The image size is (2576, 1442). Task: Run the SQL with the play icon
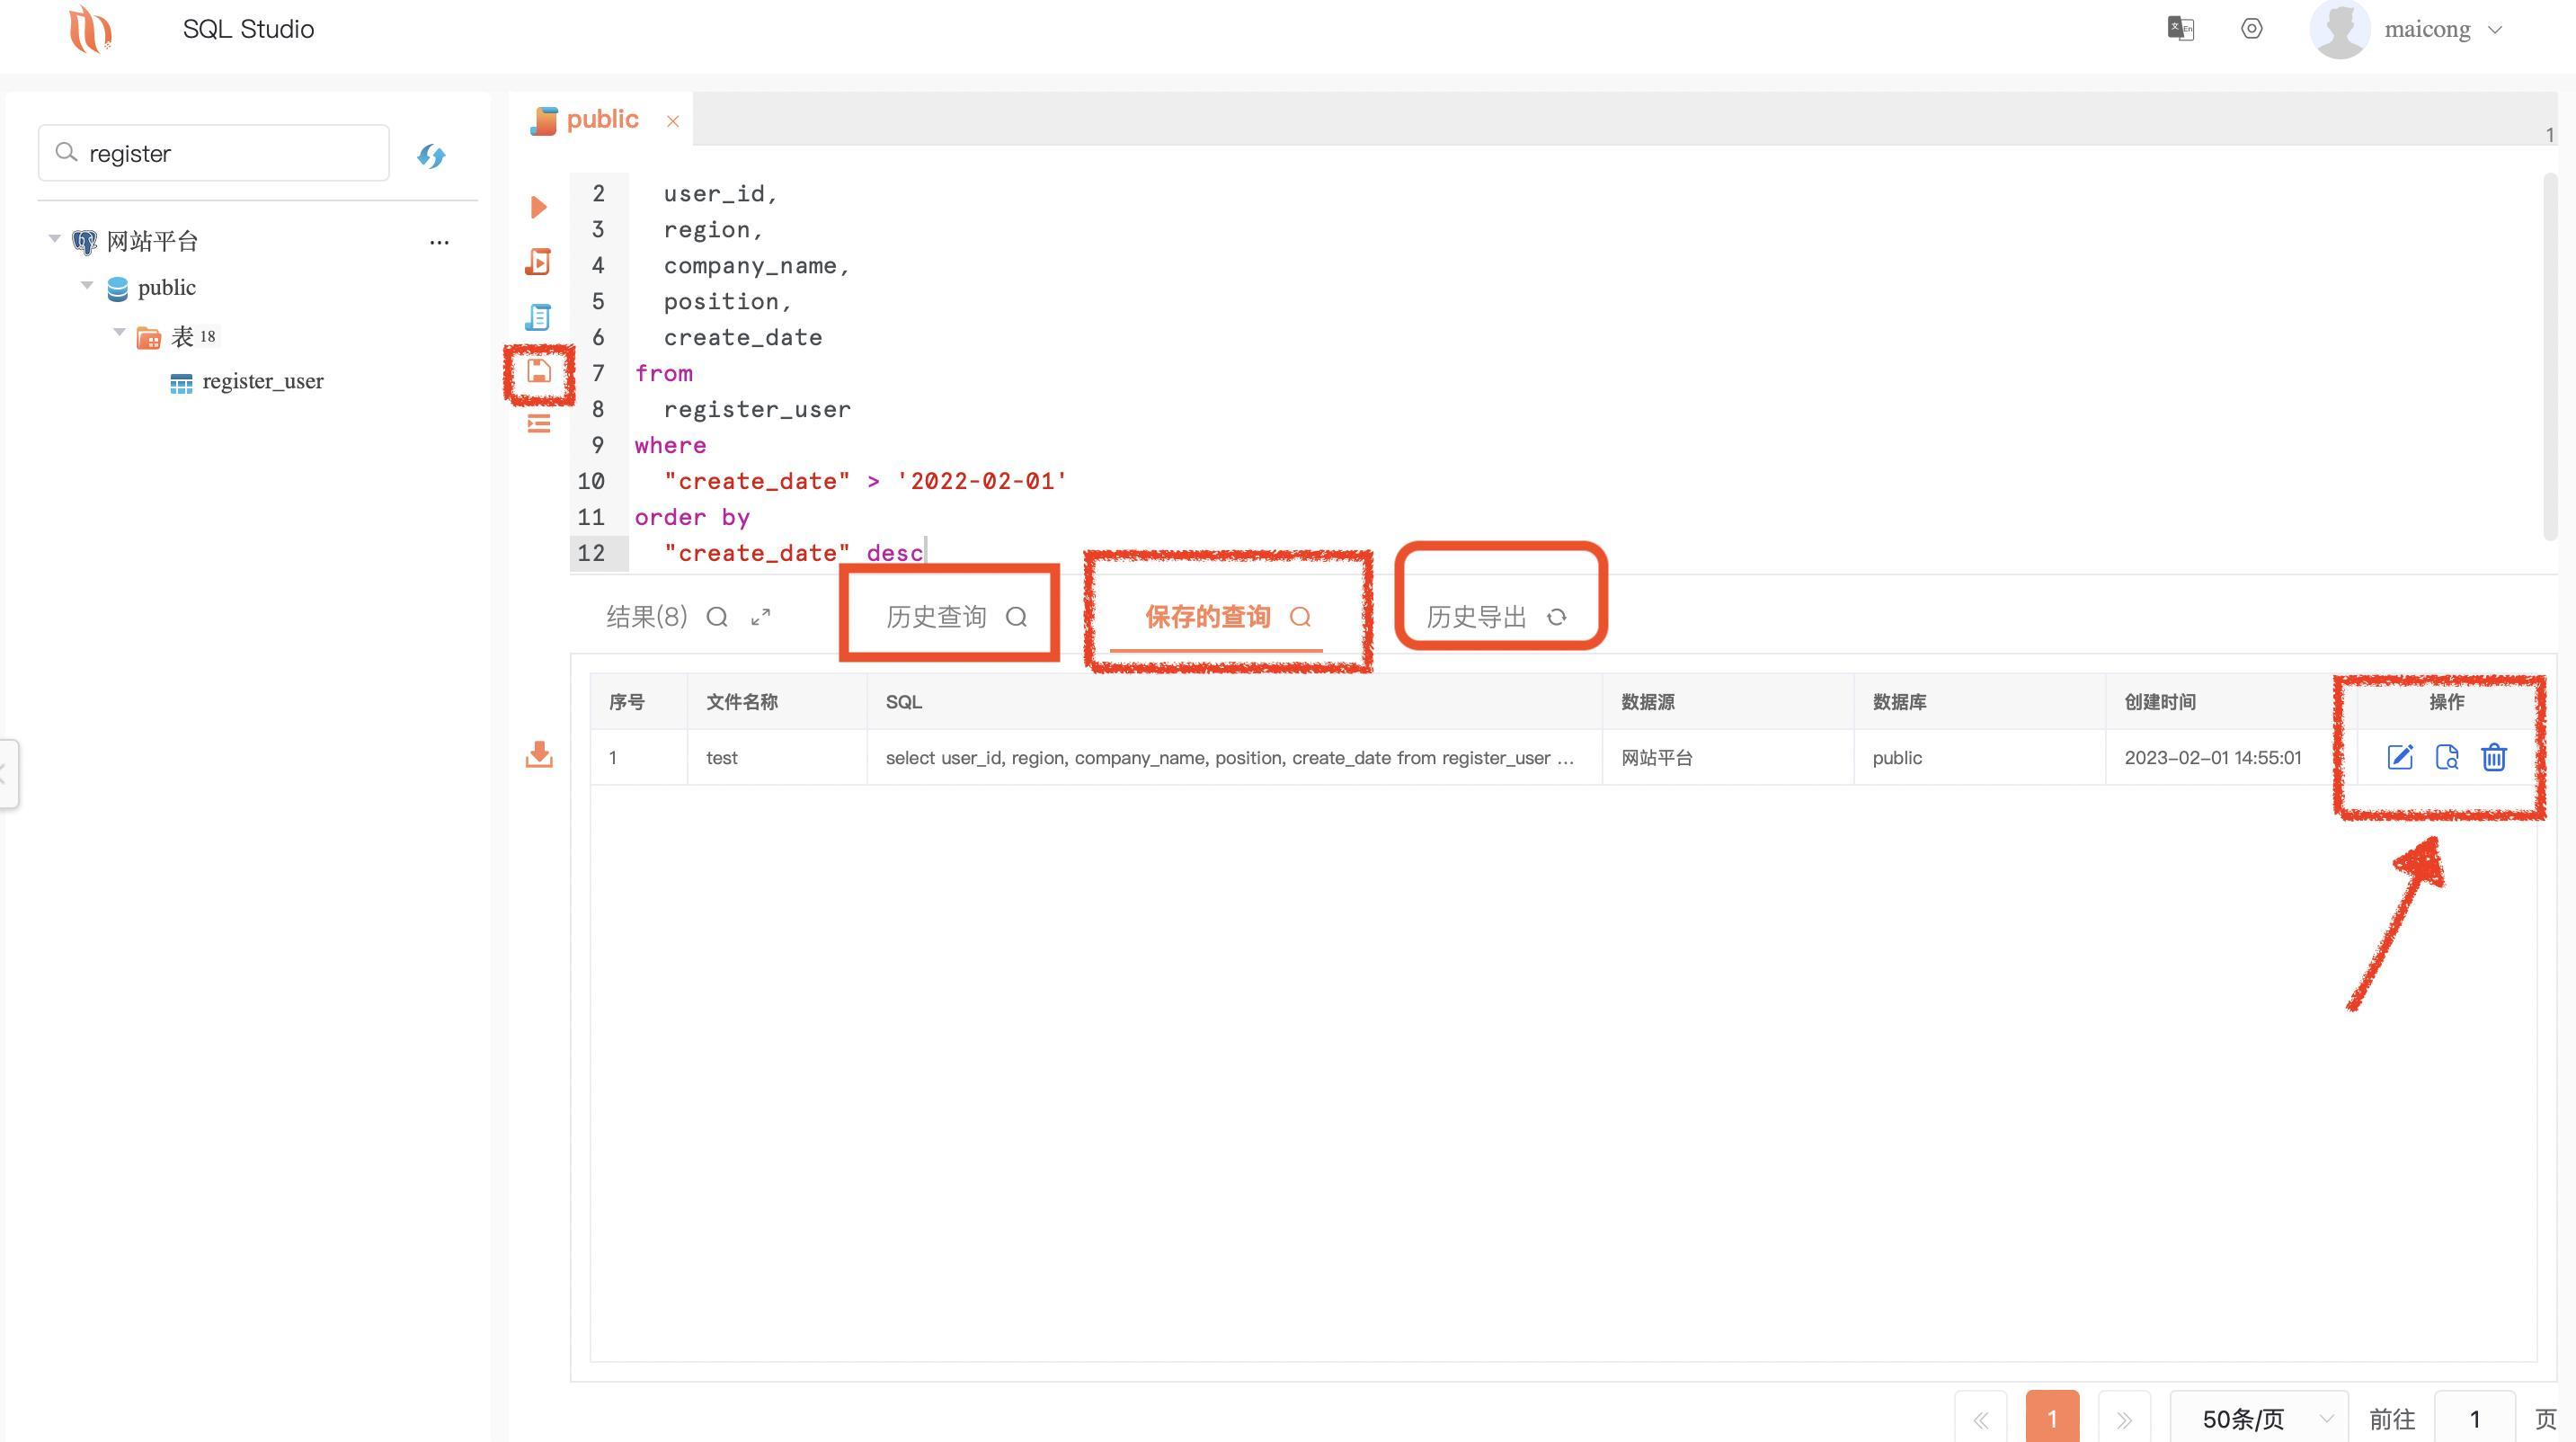pyautogui.click(x=538, y=207)
